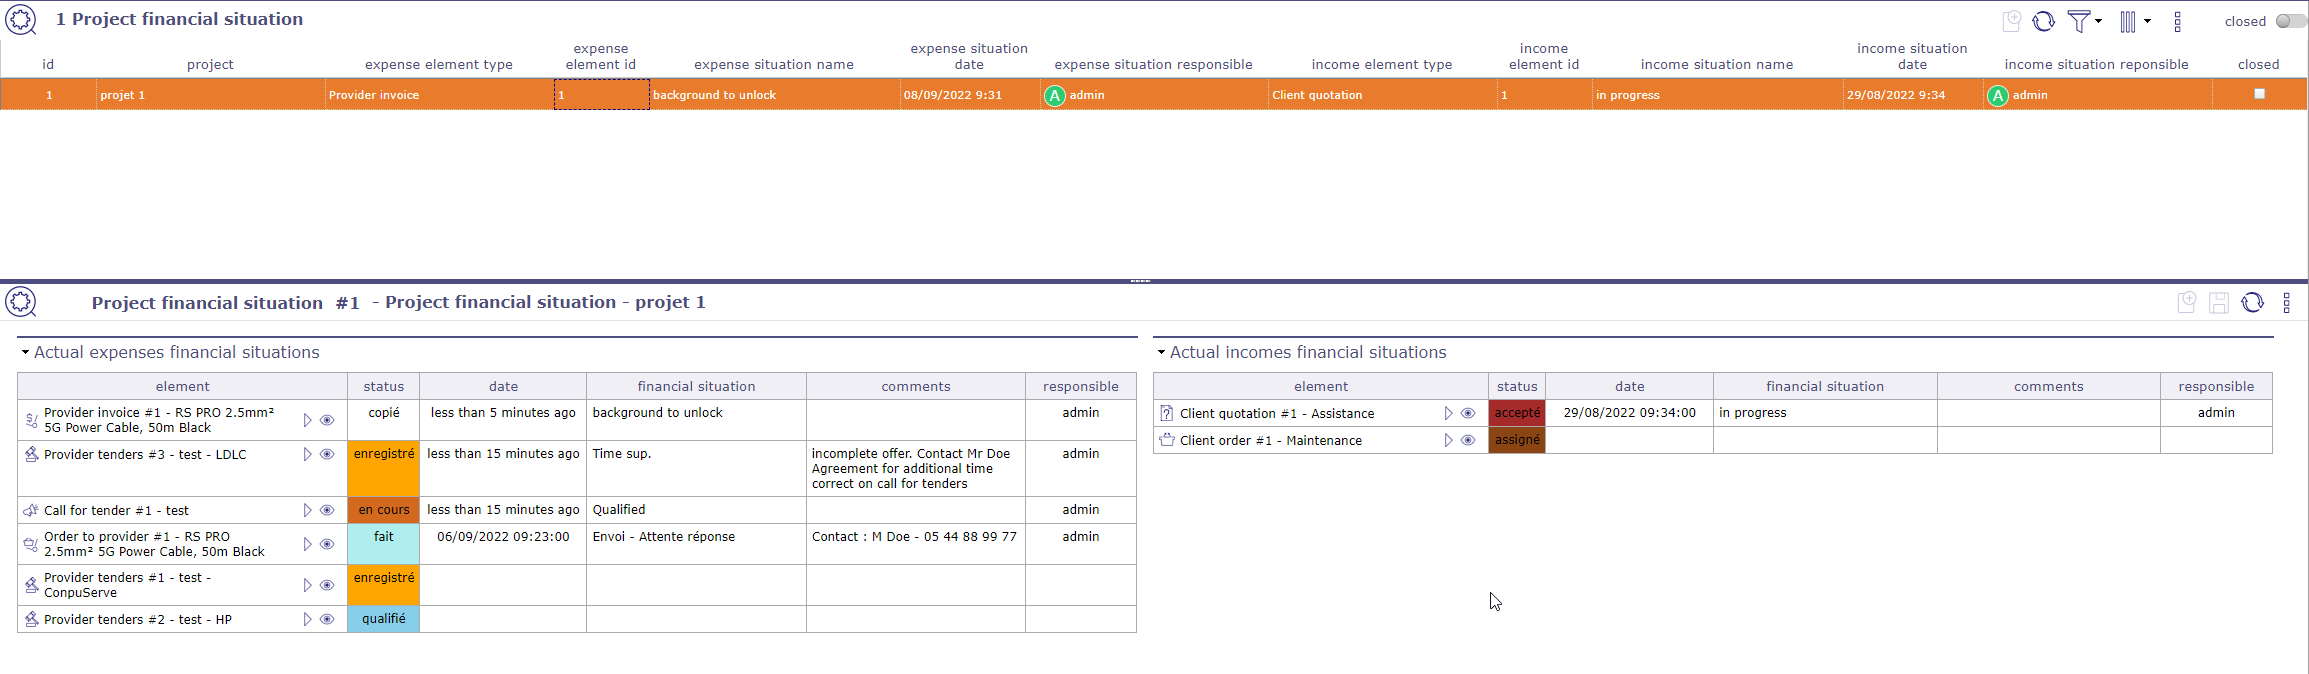2309x674 pixels.
Task: Click the columns selector icon
Action: point(2128,21)
